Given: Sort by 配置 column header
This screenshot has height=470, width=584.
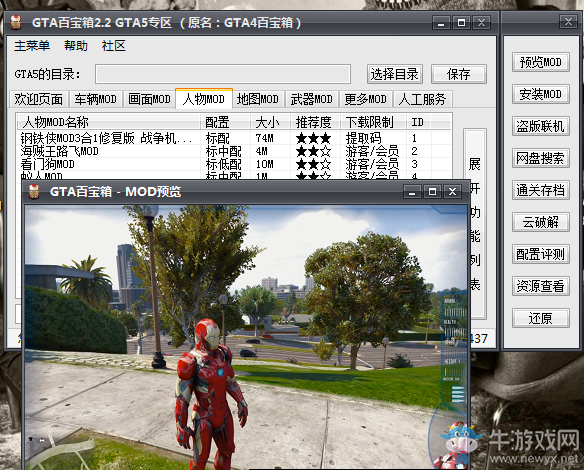Looking at the screenshot, I should point(225,122).
